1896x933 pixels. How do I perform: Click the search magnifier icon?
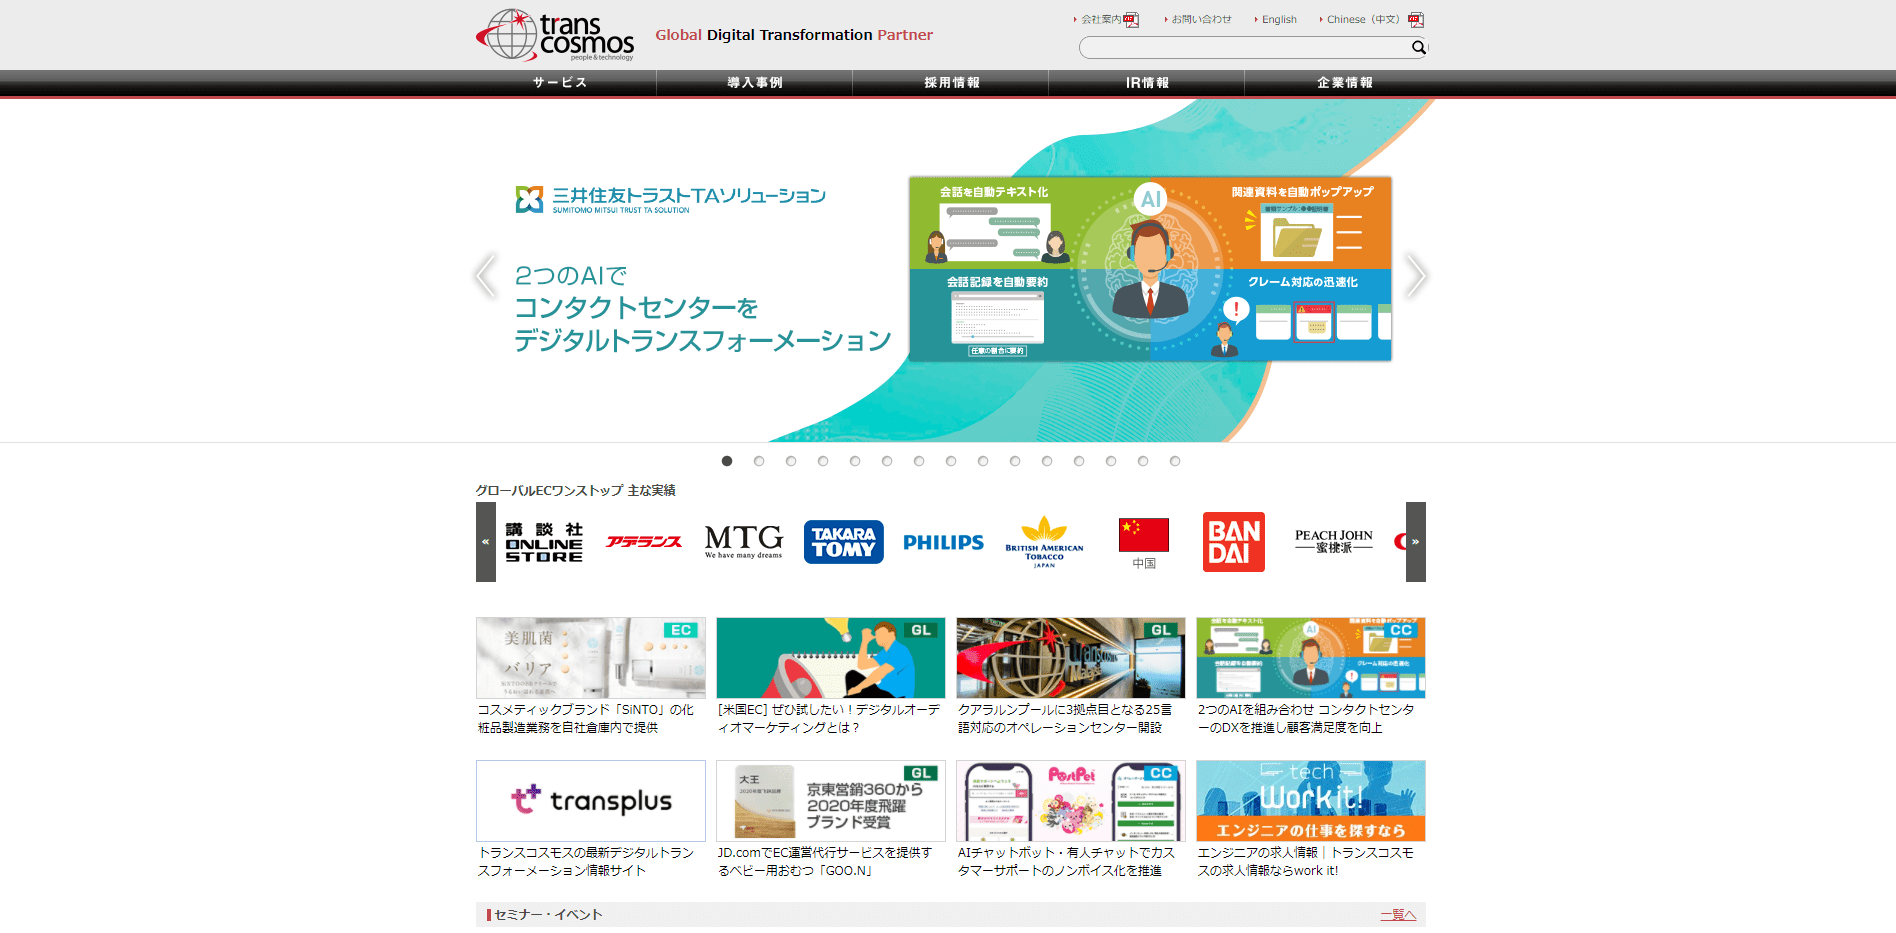pos(1418,48)
